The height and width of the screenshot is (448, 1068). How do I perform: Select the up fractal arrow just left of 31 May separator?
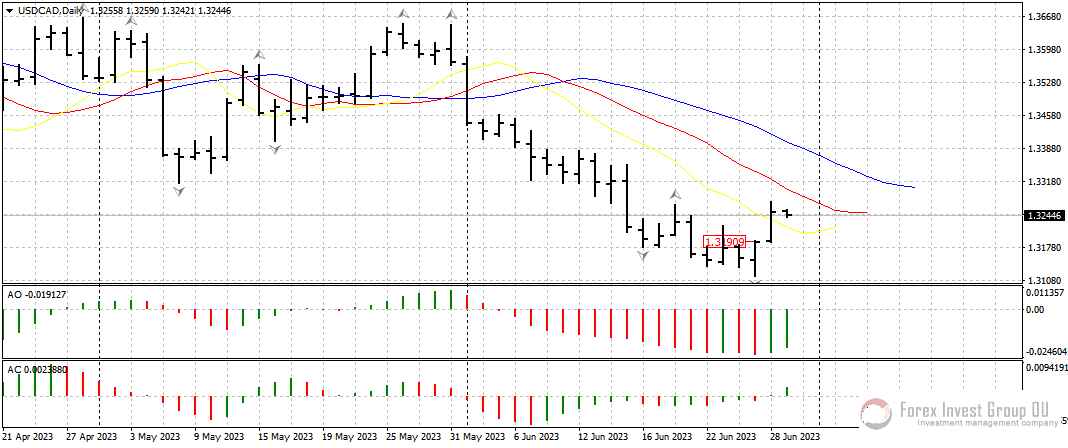451,15
